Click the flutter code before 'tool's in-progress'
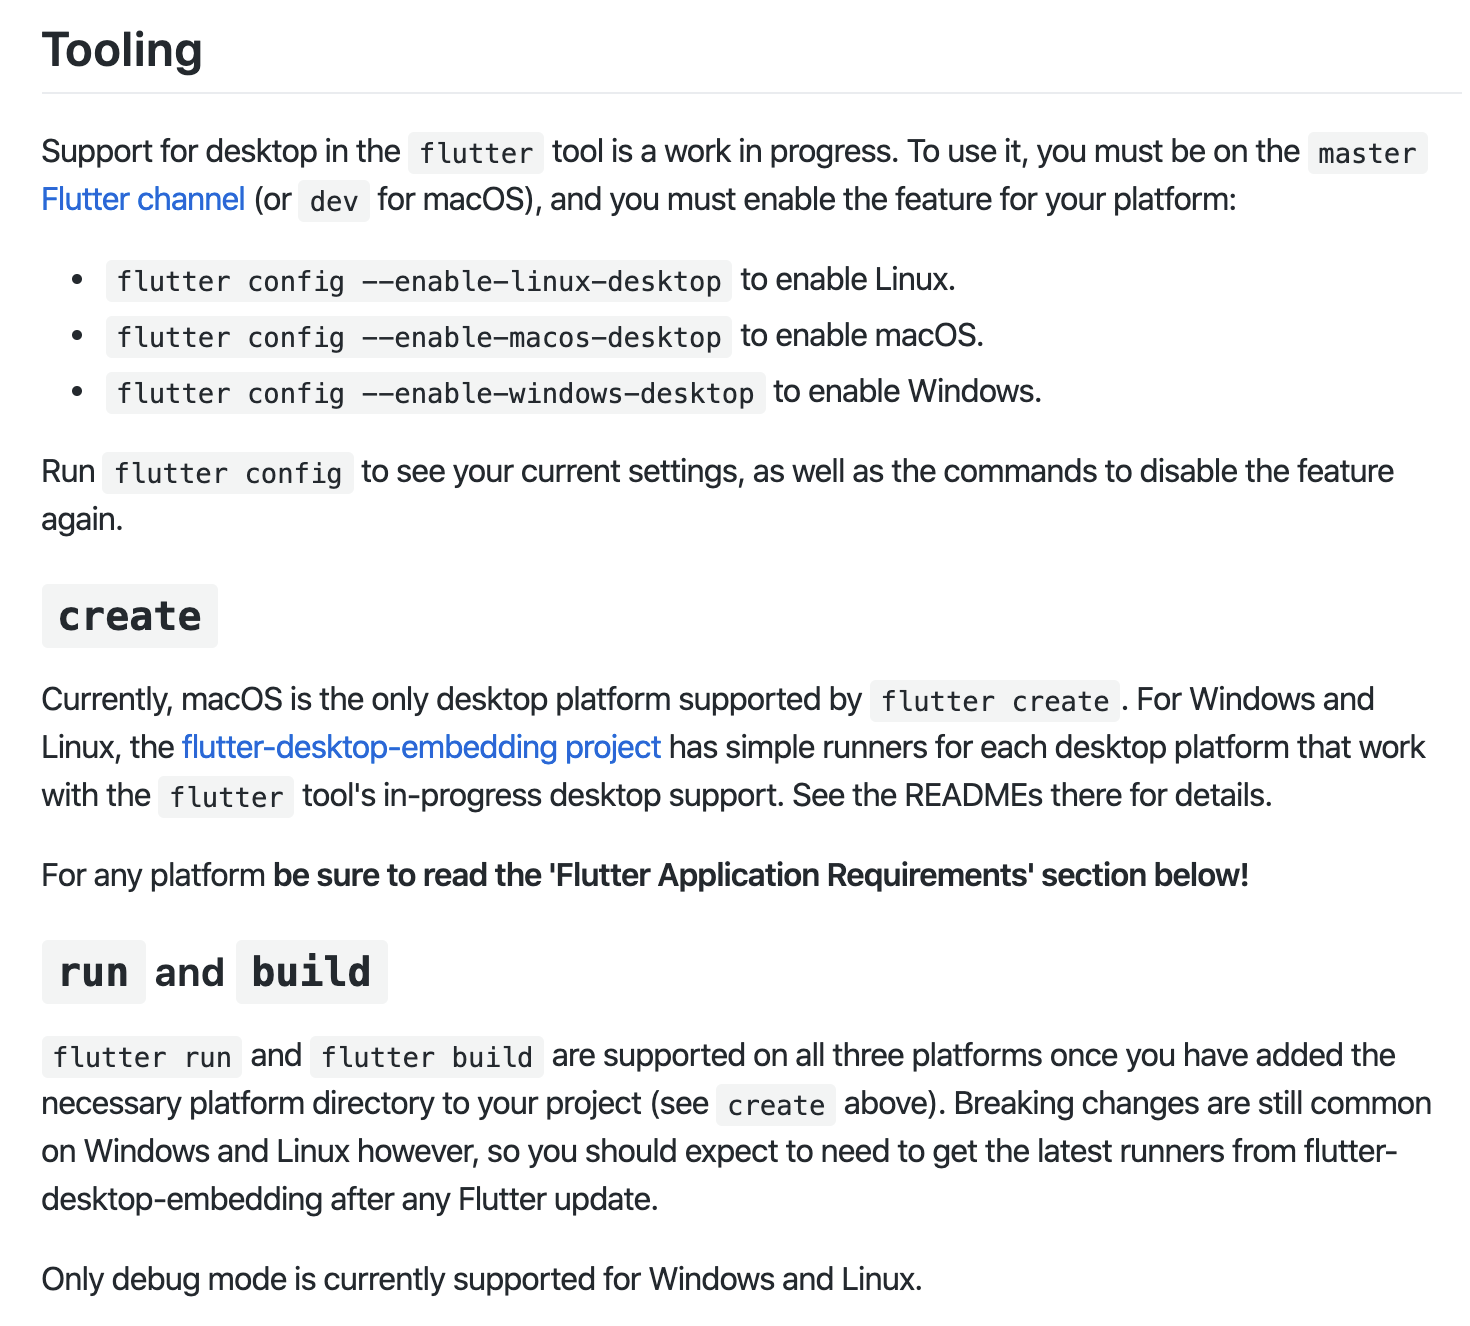Screen dimensions: 1470x1326 pos(226,797)
